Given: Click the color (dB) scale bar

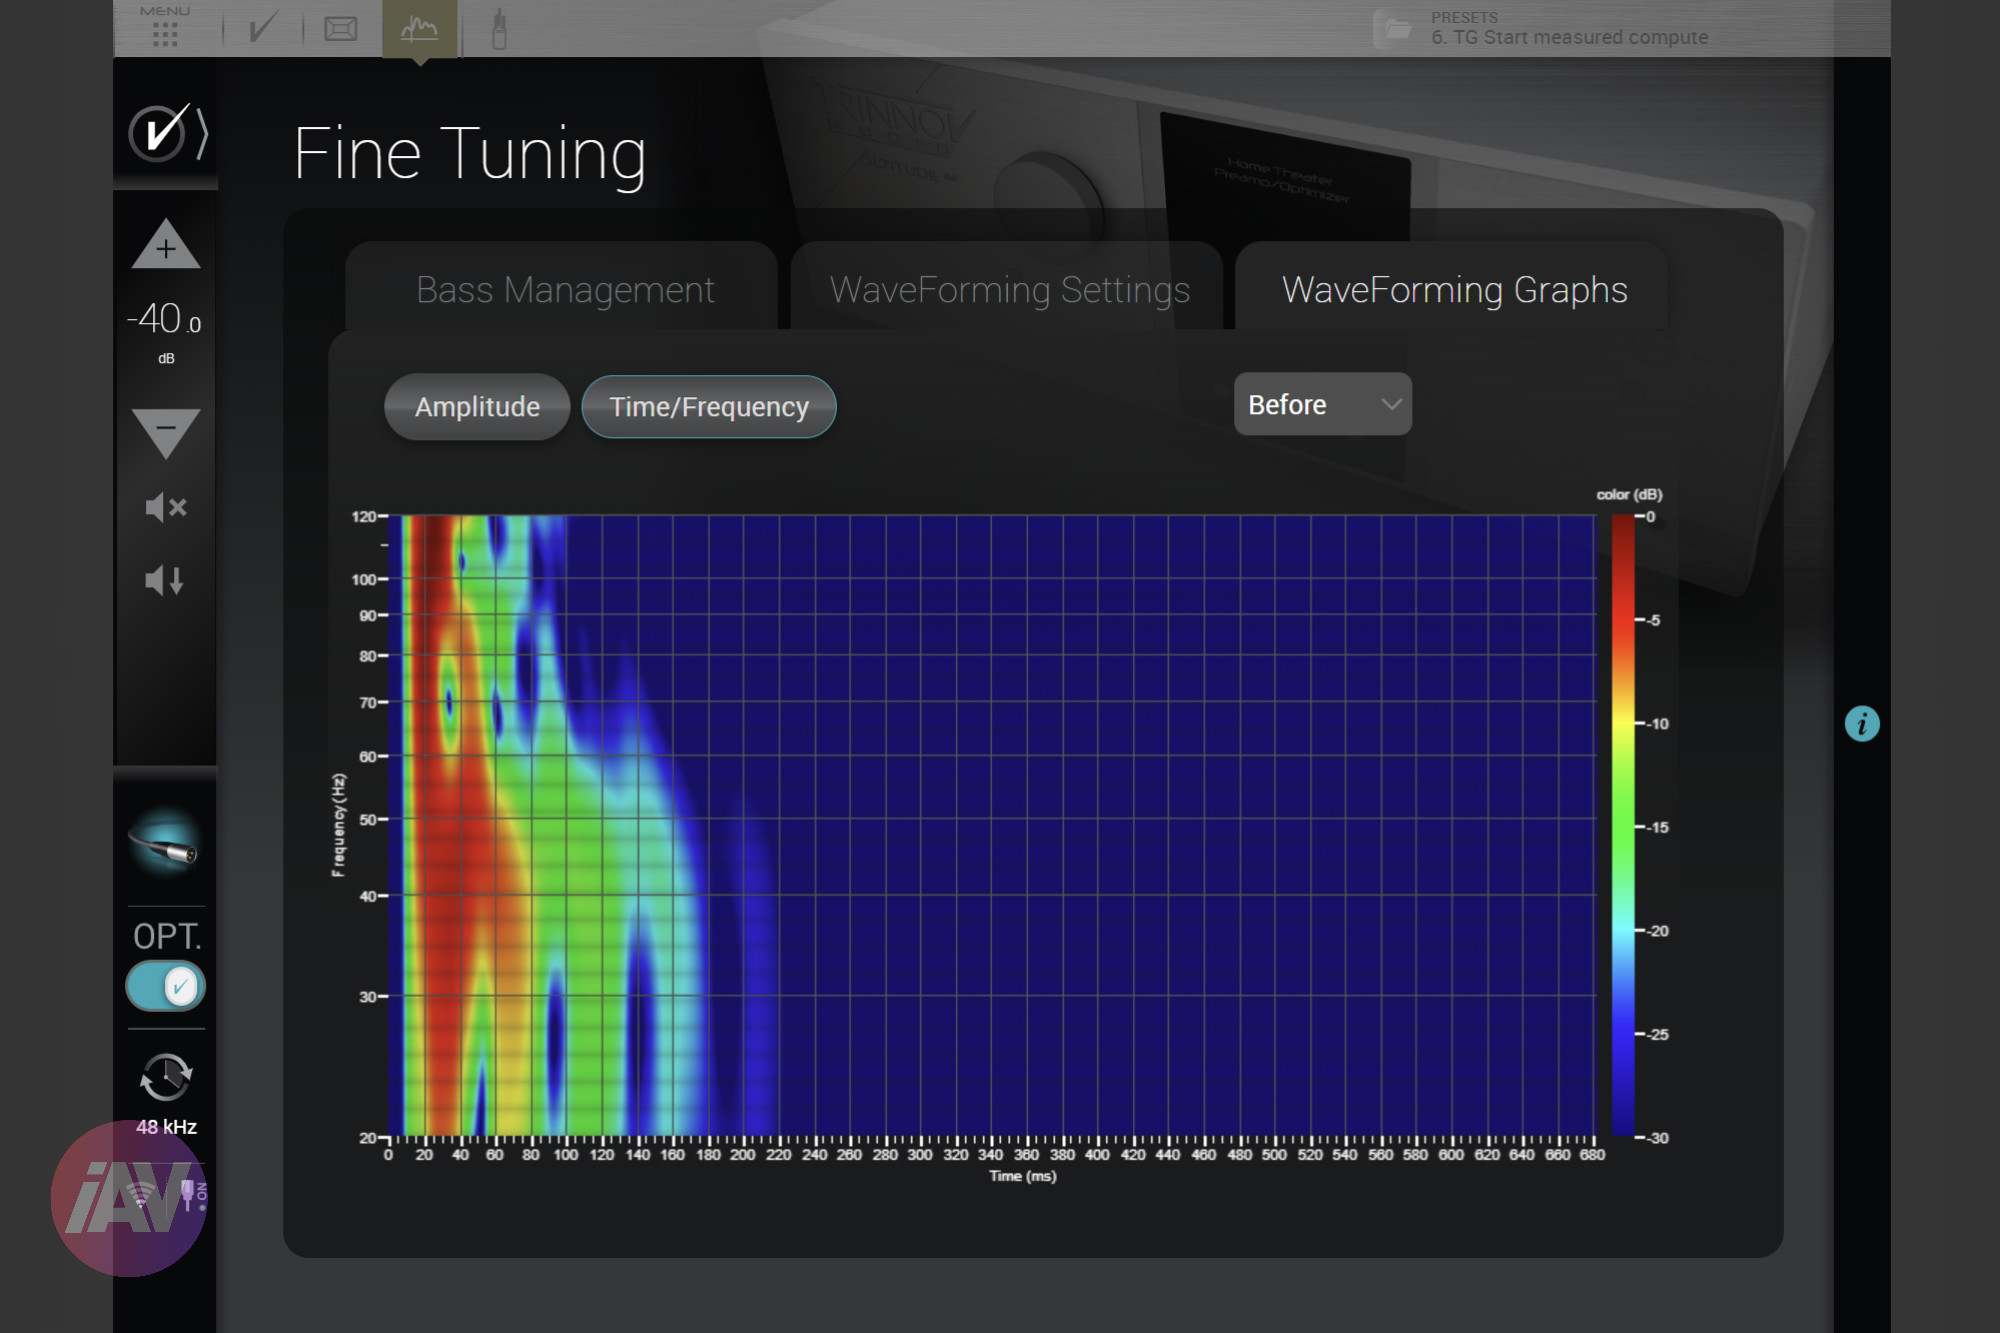Looking at the screenshot, I should [x=1623, y=826].
